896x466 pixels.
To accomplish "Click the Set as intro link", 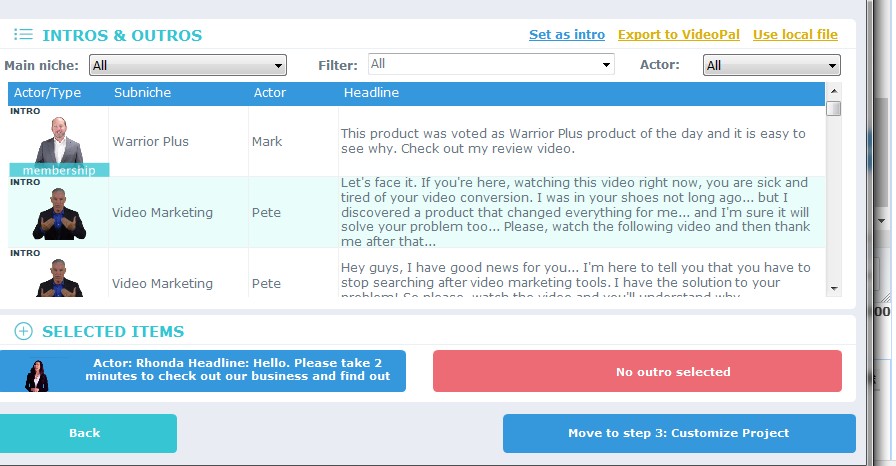I will pos(566,35).
